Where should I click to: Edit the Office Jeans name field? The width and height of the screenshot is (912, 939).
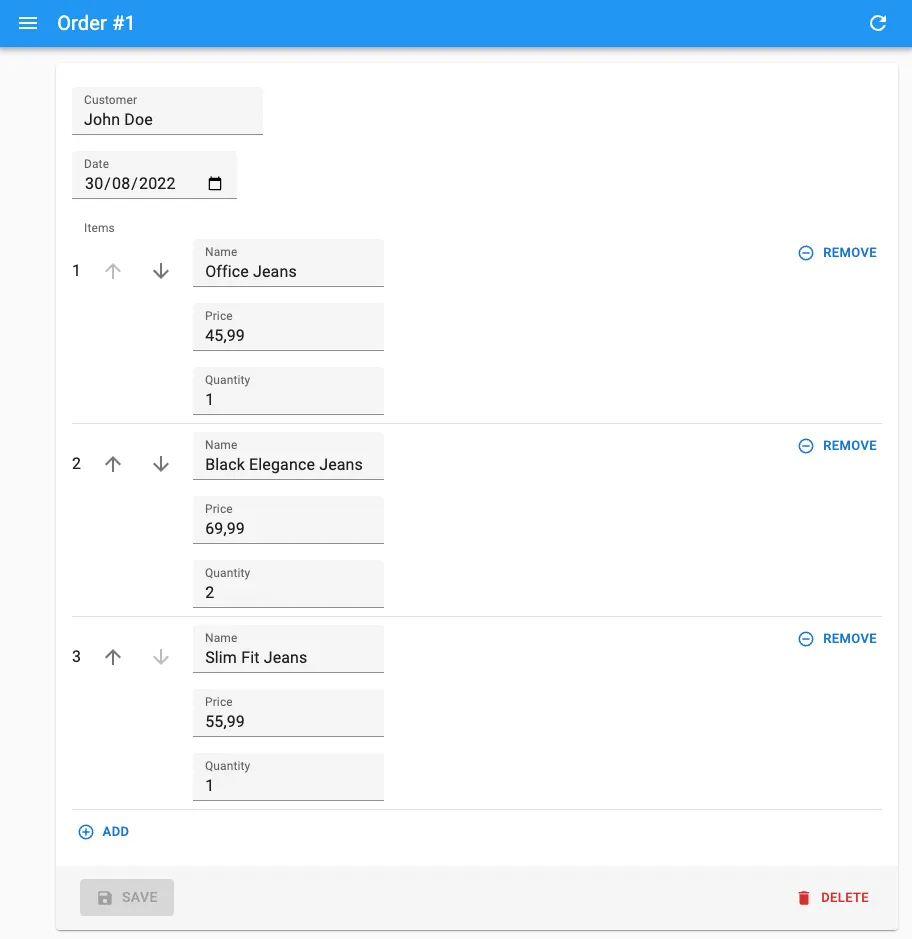click(288, 272)
